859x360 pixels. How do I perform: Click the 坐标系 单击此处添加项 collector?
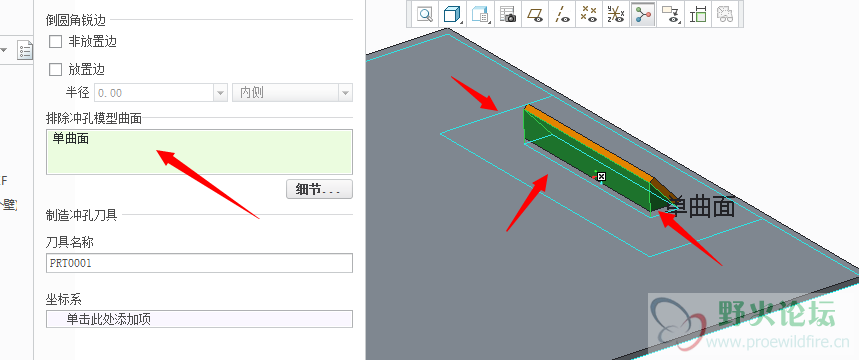(199, 319)
